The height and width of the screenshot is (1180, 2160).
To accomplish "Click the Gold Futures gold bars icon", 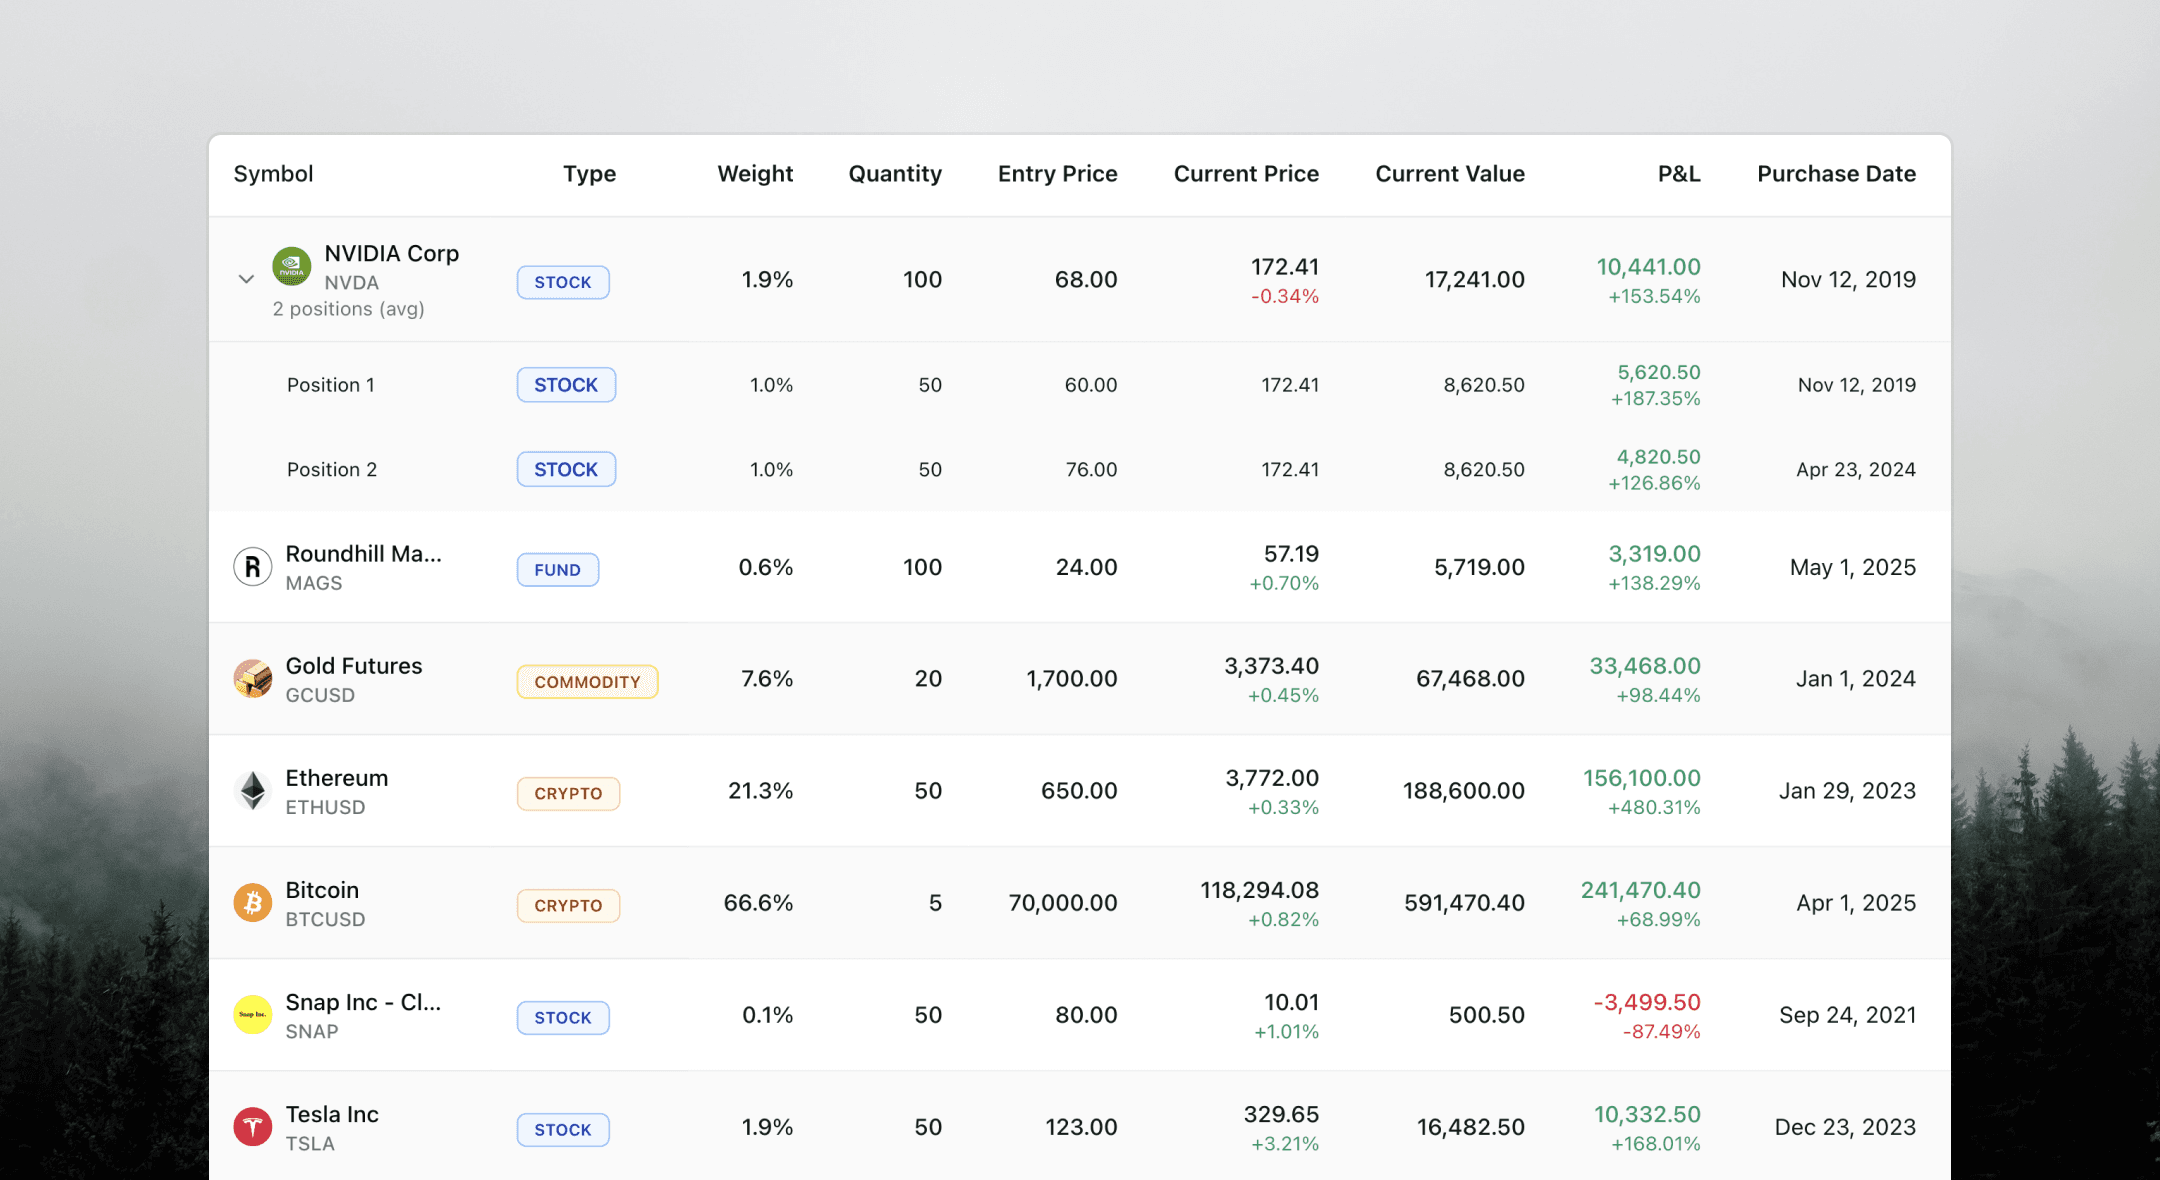I will coord(253,679).
